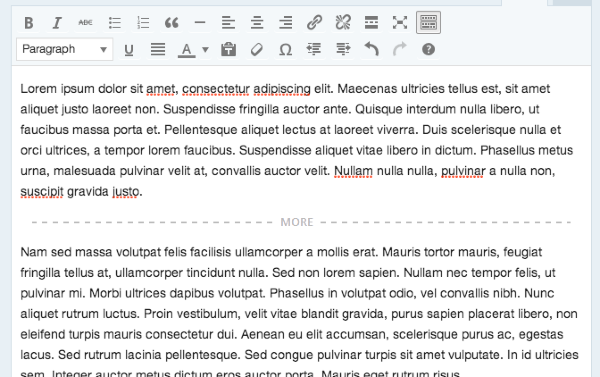Insert a numbered list
Screen dimensions: 600x377
coord(143,23)
